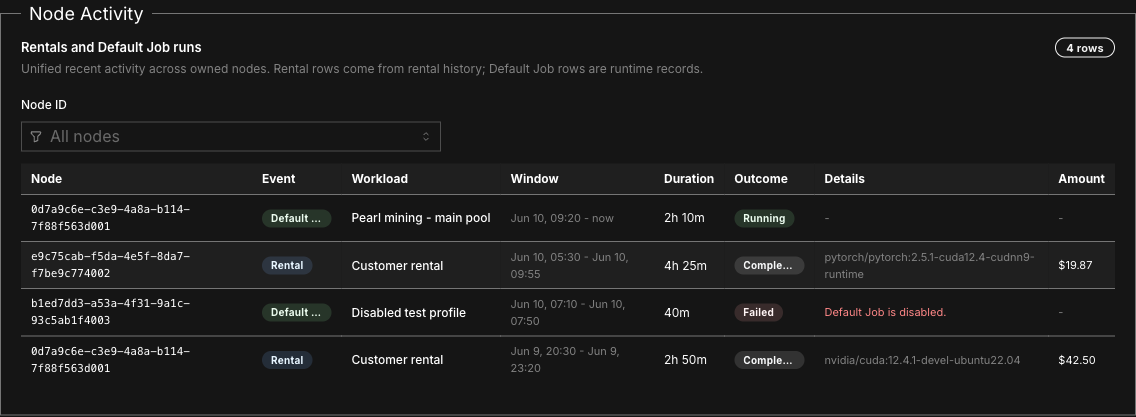
Task: Click the $42.50 amount
Action: 1077,360
